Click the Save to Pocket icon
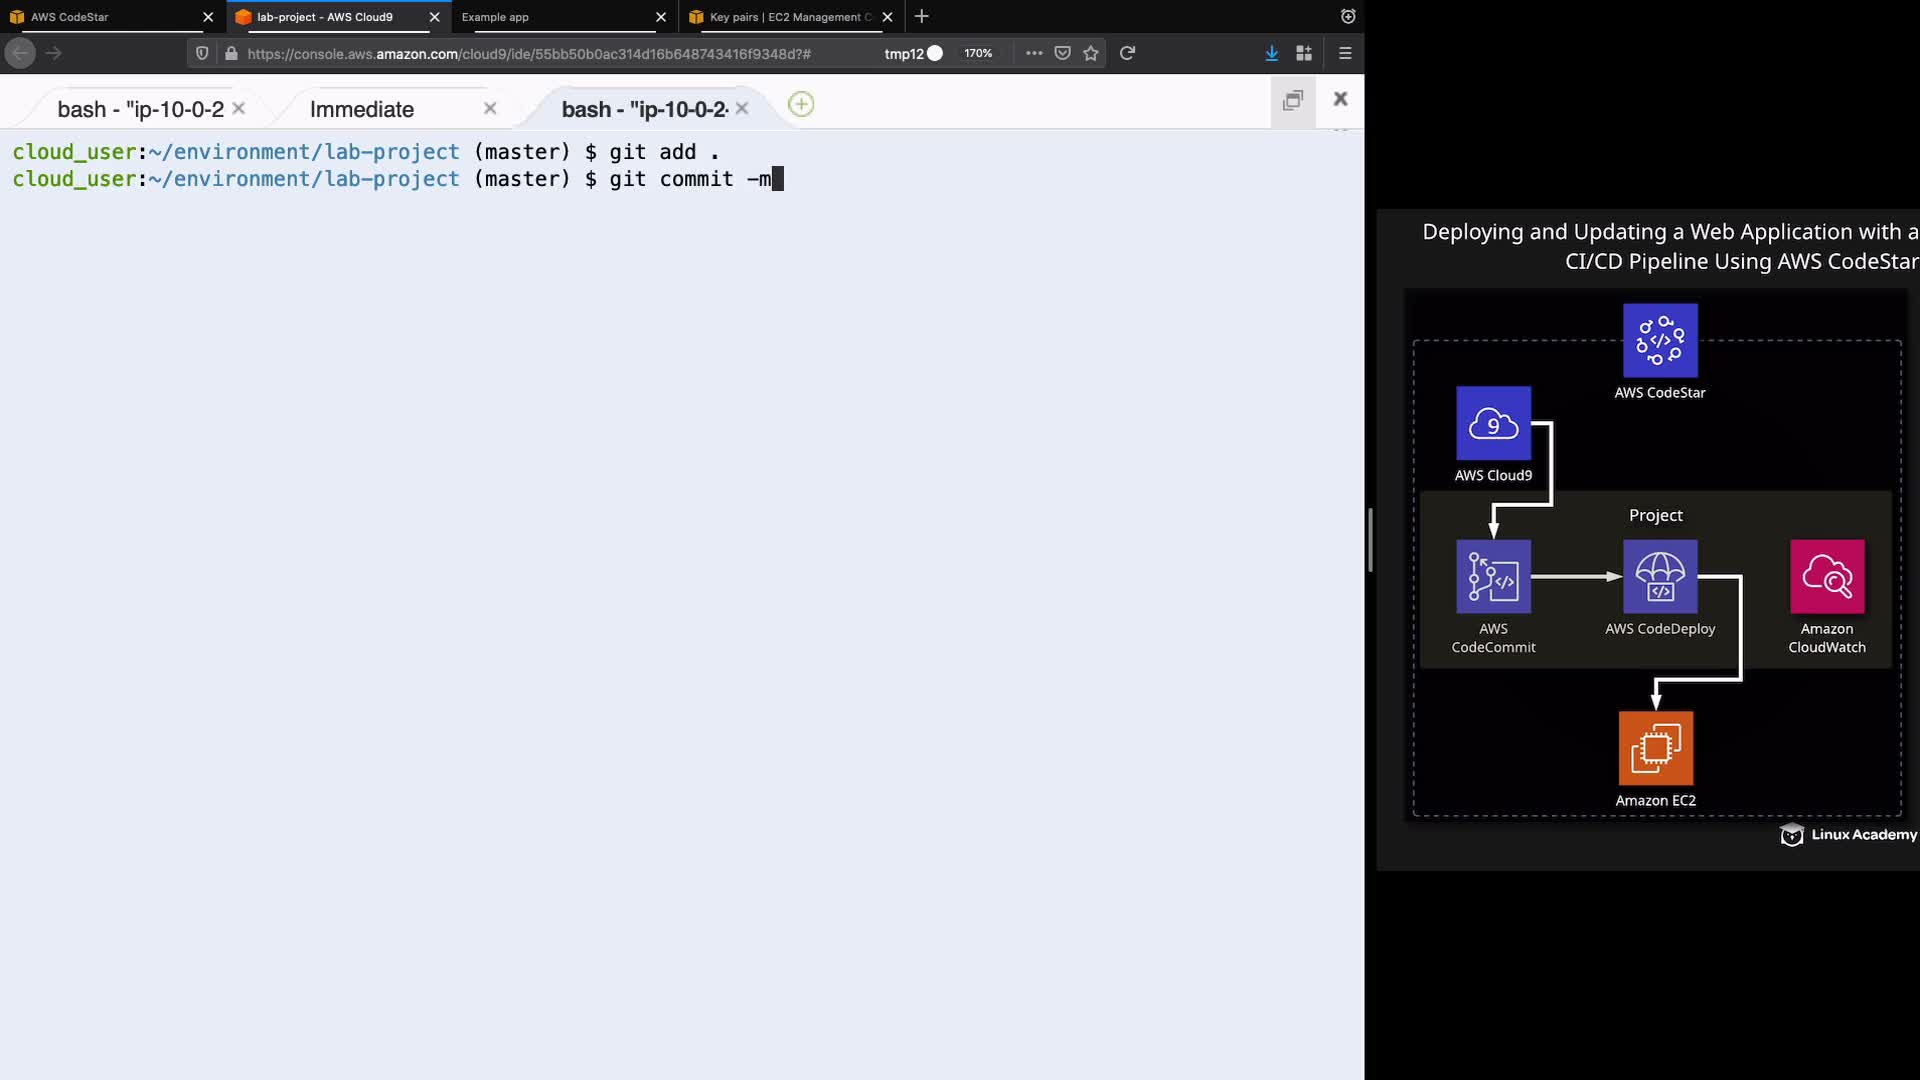The image size is (1920, 1080). coord(1063,53)
